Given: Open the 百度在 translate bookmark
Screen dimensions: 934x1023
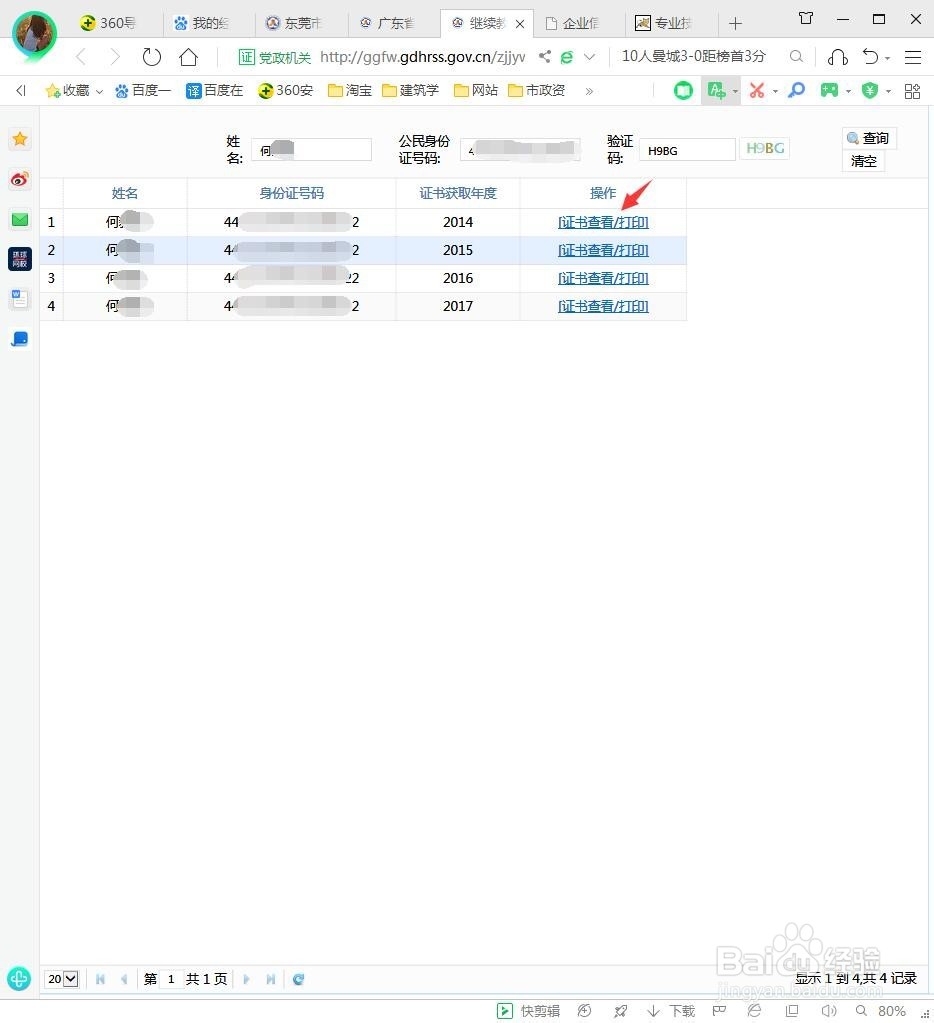Looking at the screenshot, I should pyautogui.click(x=215, y=91).
